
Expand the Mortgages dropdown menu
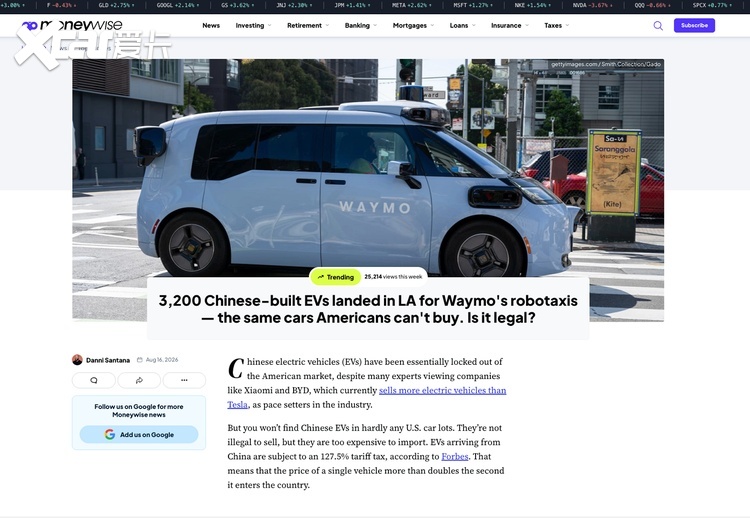coord(413,25)
